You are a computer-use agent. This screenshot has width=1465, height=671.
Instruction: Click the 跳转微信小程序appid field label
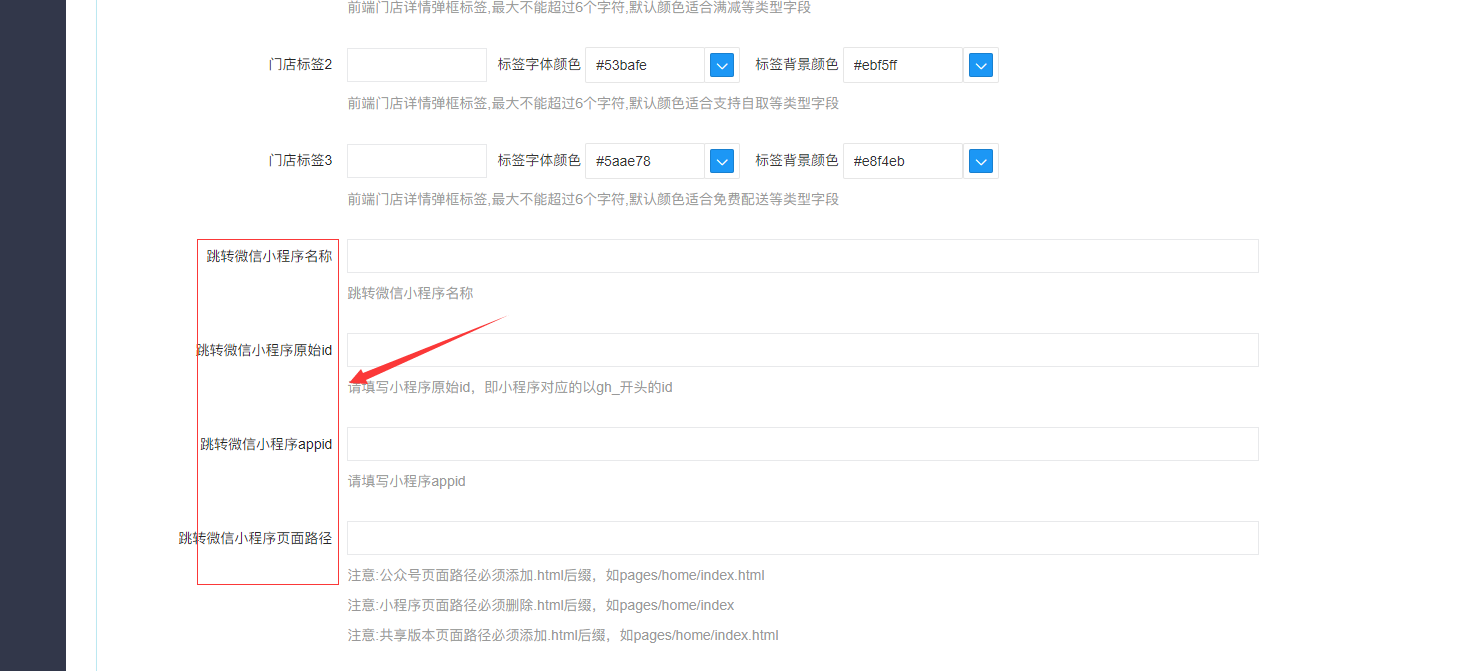pyautogui.click(x=266, y=444)
